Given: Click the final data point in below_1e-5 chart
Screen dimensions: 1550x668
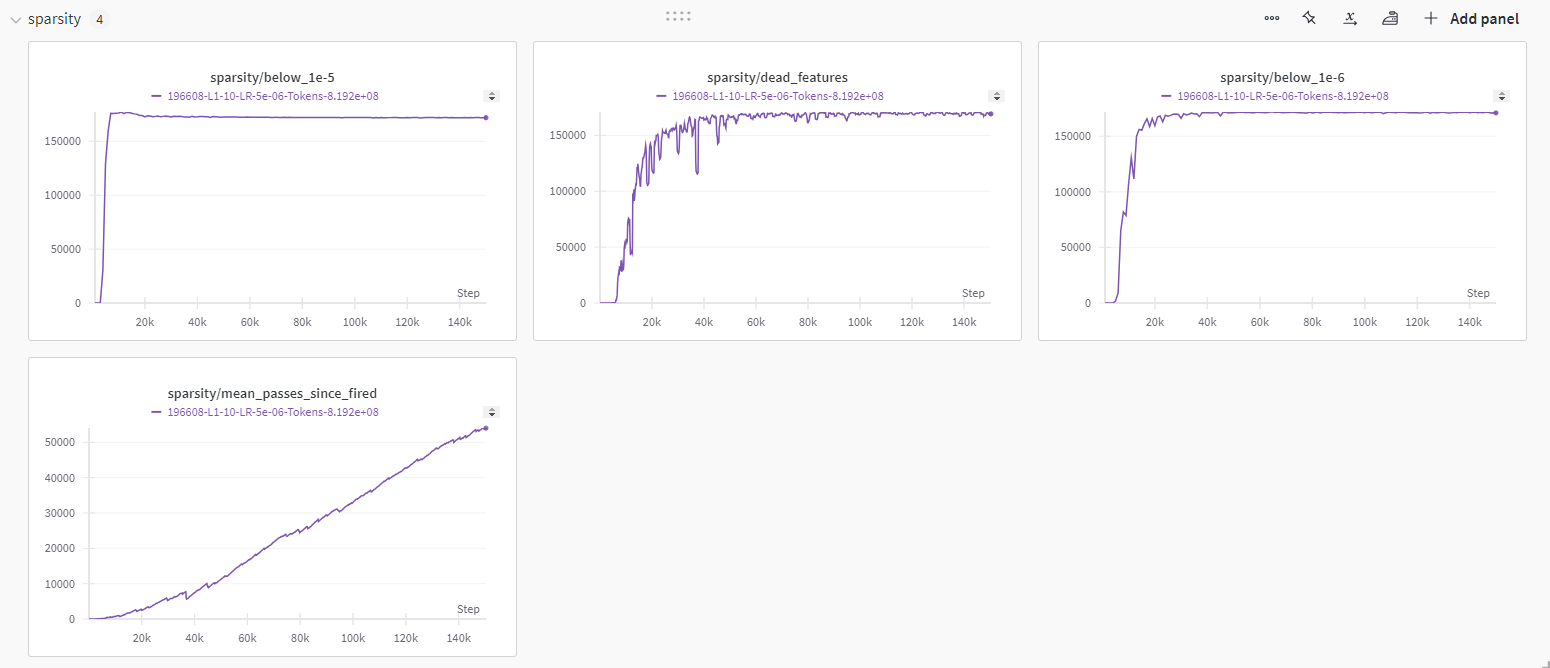Looking at the screenshot, I should tap(486, 118).
